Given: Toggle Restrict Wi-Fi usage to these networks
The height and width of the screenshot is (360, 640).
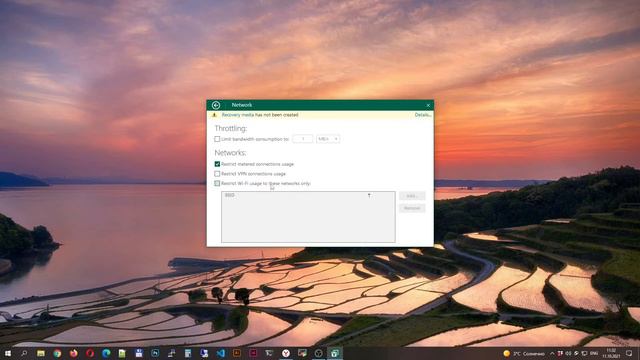Looking at the screenshot, I should click(217, 184).
